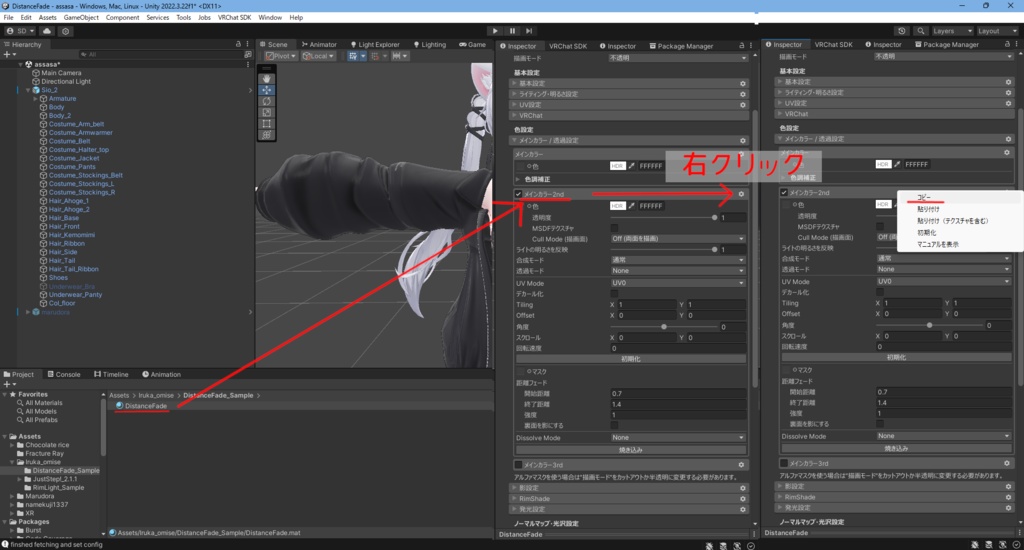Open the GameObject menu
This screenshot has height=550, width=1024.
click(x=81, y=18)
